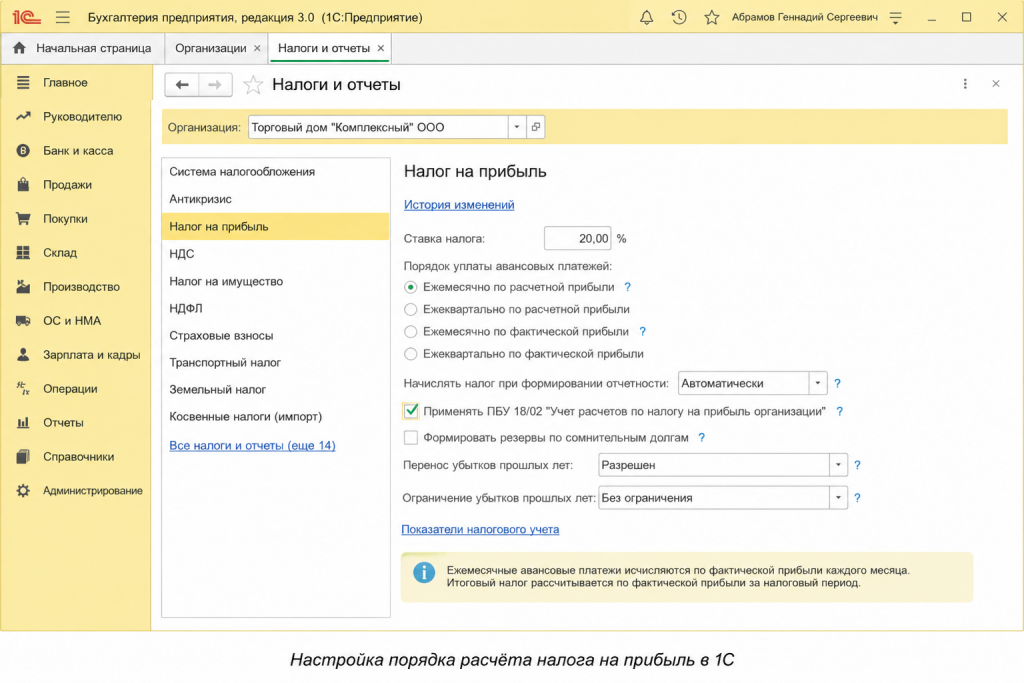Open organization card icon next to dropdown
Screen dimensions: 1024x683
click(536, 127)
